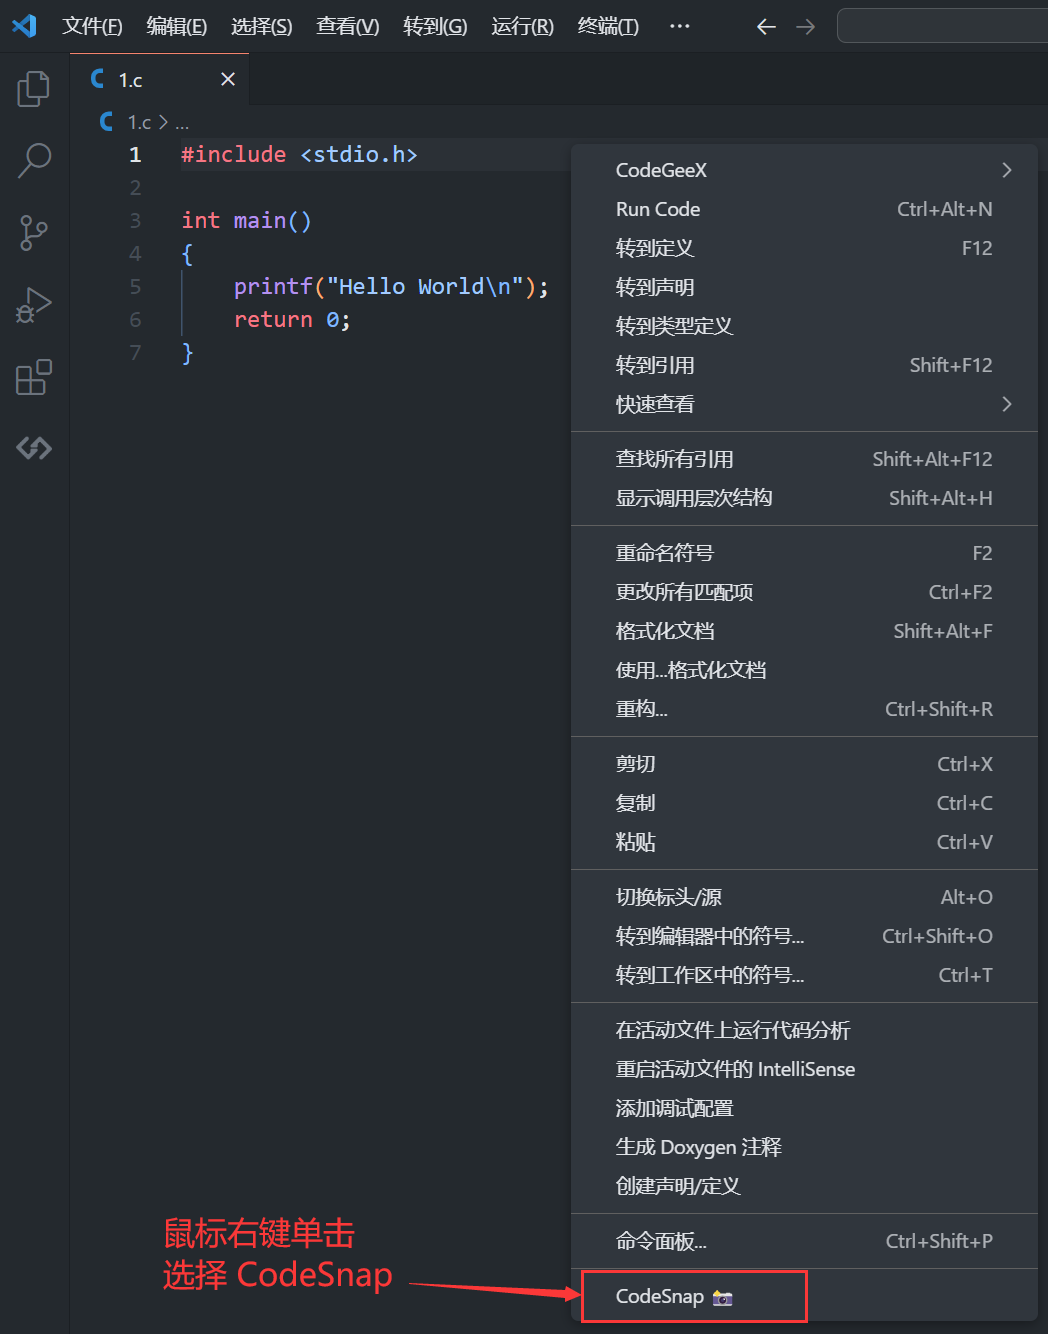The image size is (1048, 1334).
Task: Choose 使用...格式化文档 menu entry
Action: pos(804,670)
